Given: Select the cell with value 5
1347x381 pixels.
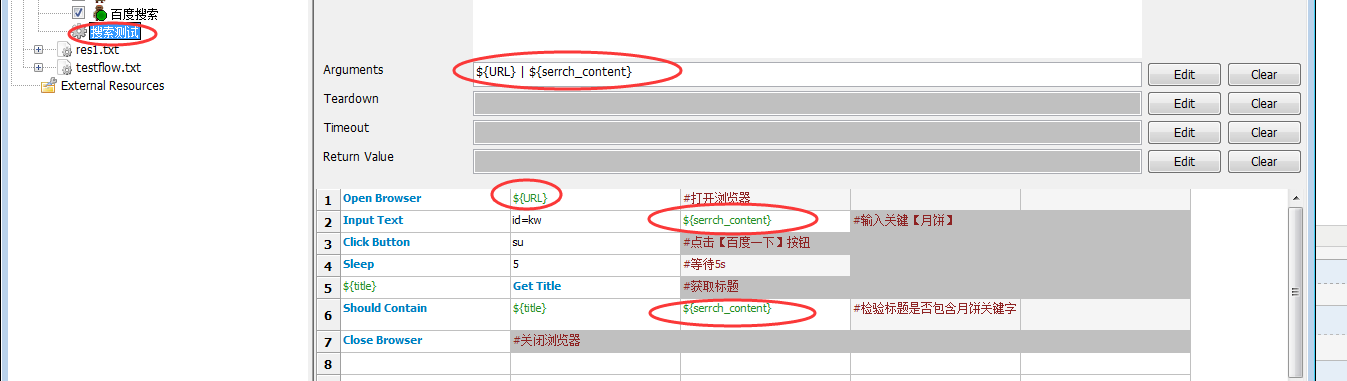Looking at the screenshot, I should (595, 265).
